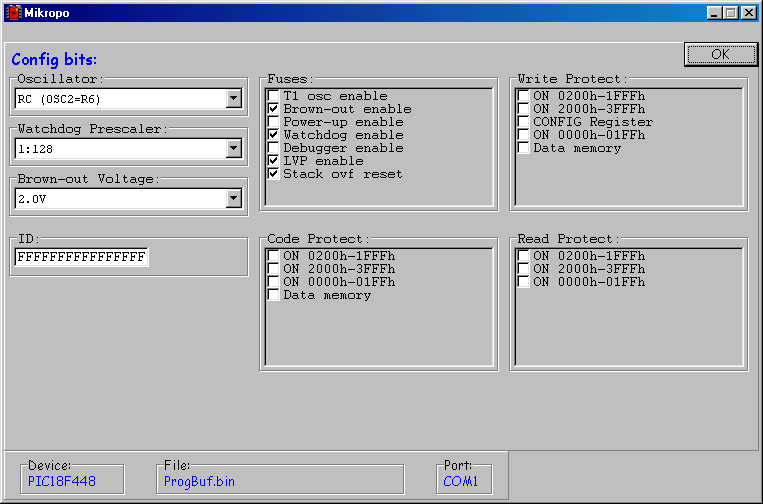Tick Write Protect Data memory checkbox

pos(523,148)
